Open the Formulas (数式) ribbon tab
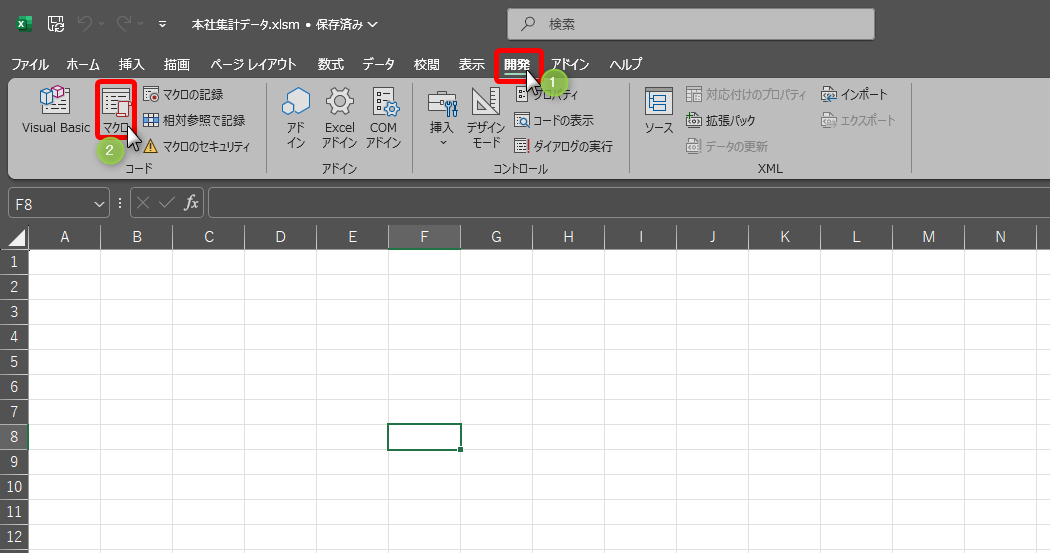1050x553 pixels. (331, 64)
